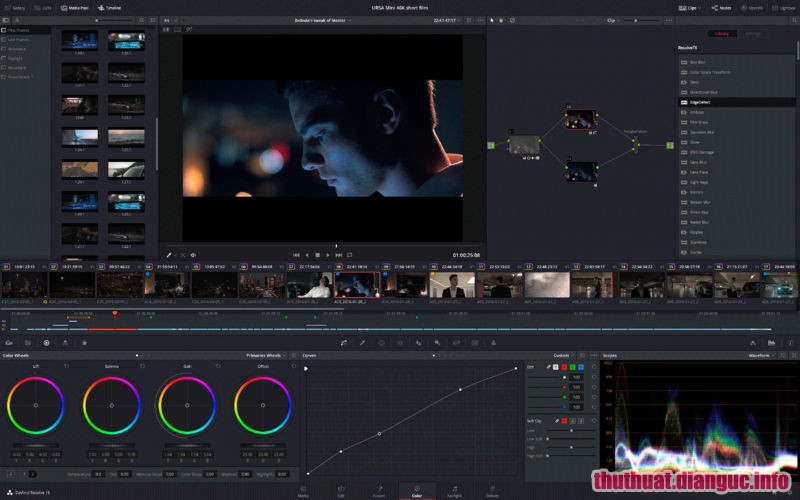This screenshot has width=800, height=500.
Task: Play the clip in reverse
Action: click(x=307, y=255)
